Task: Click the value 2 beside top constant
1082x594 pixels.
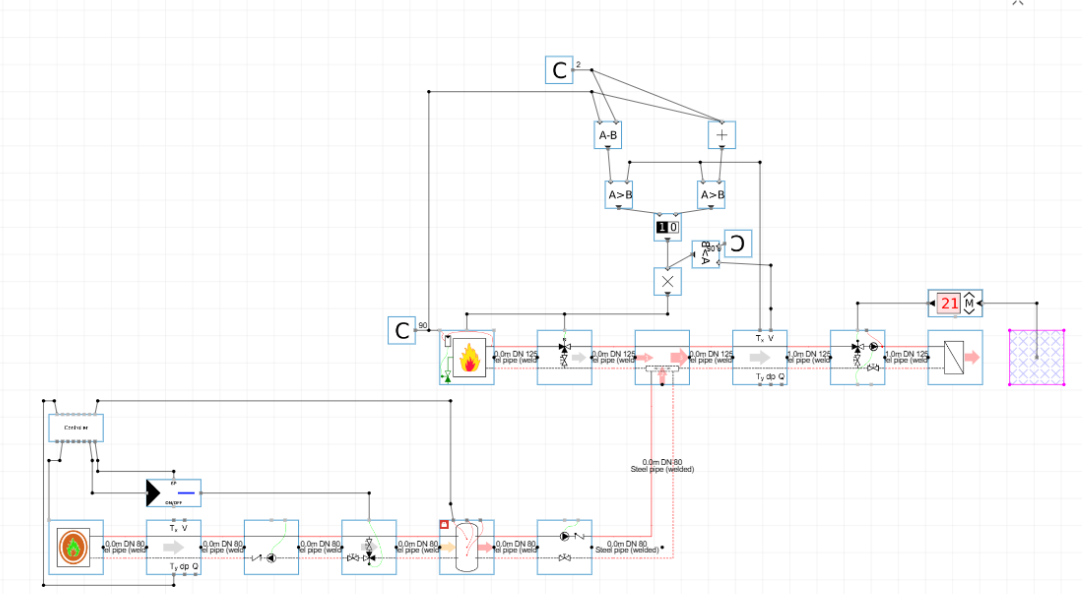Action: tap(578, 65)
